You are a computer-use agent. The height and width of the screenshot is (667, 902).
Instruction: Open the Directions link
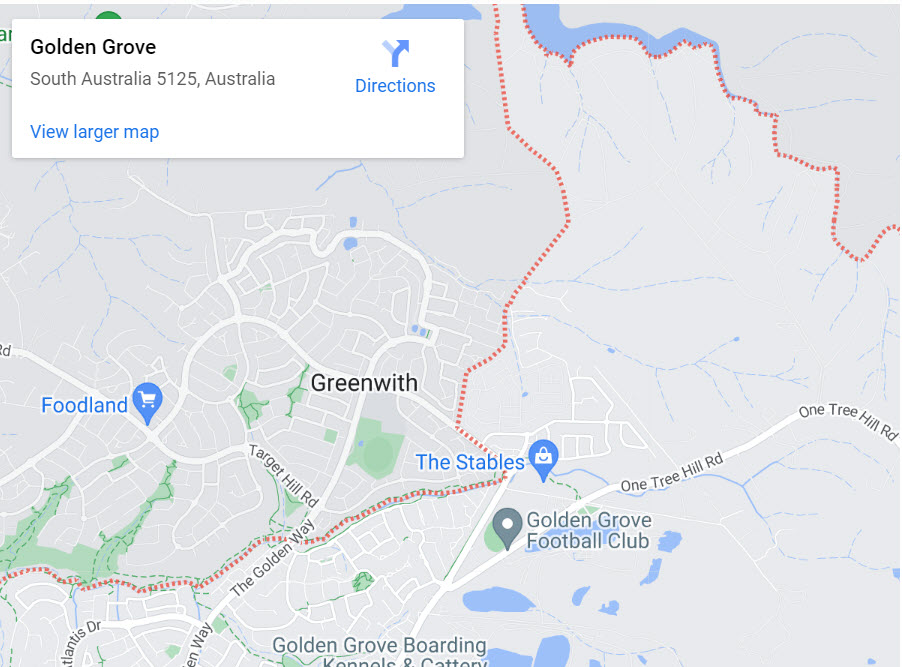coord(395,86)
